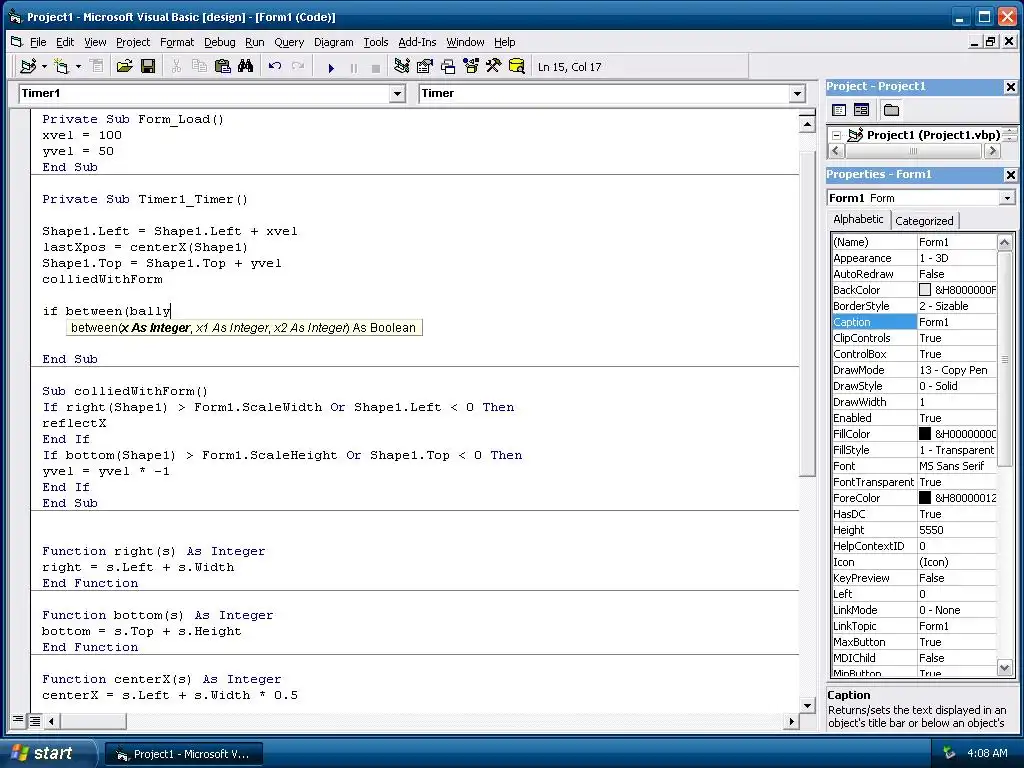Open the Menu Editor icon

(x=97, y=66)
